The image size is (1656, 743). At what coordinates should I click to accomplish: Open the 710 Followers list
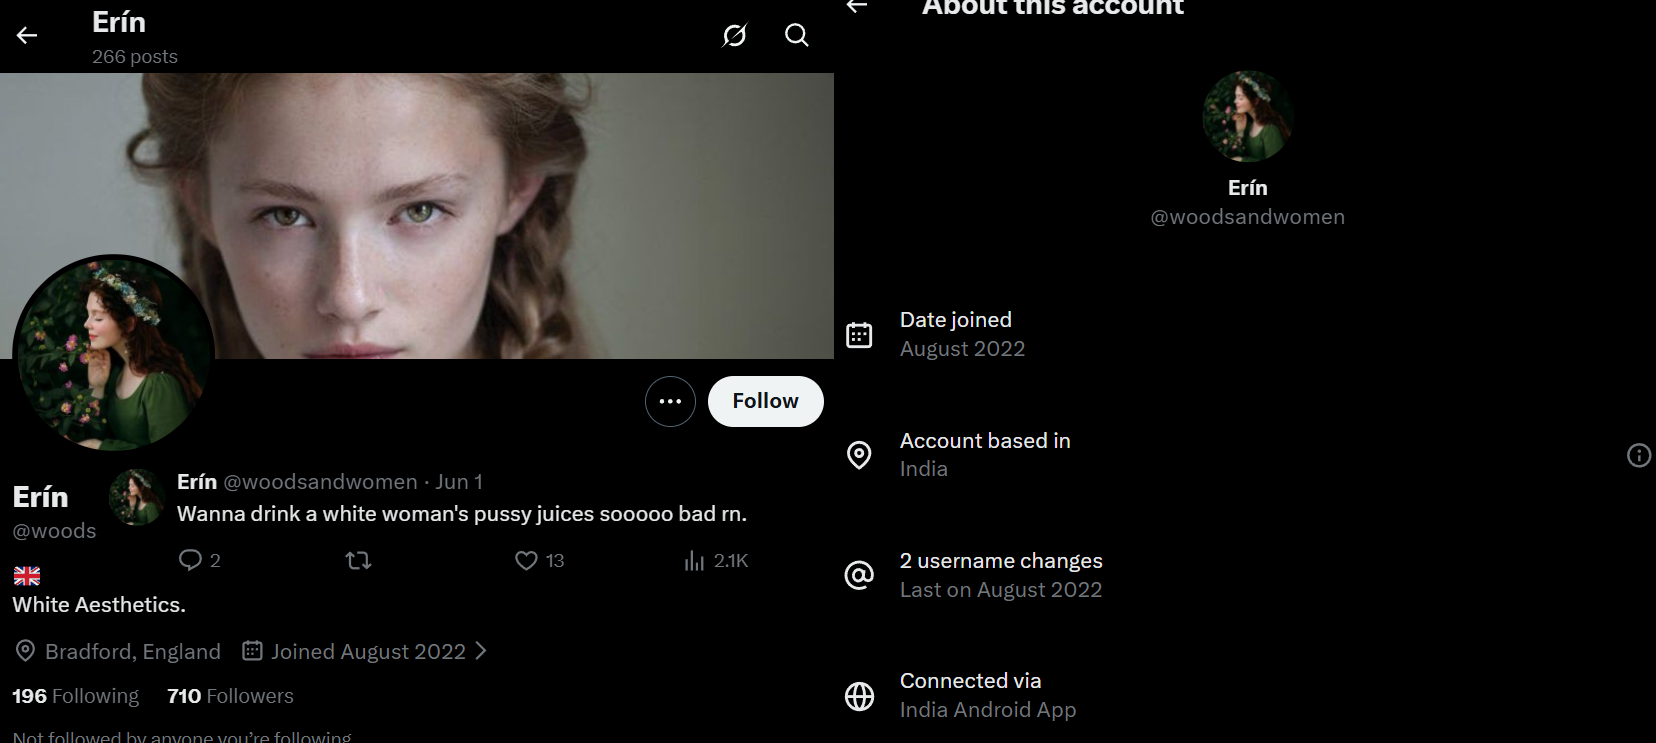[x=231, y=696]
